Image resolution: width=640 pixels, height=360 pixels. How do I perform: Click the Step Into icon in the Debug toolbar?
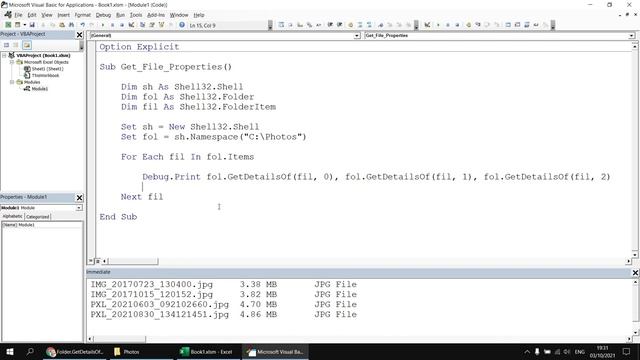pos(478,25)
